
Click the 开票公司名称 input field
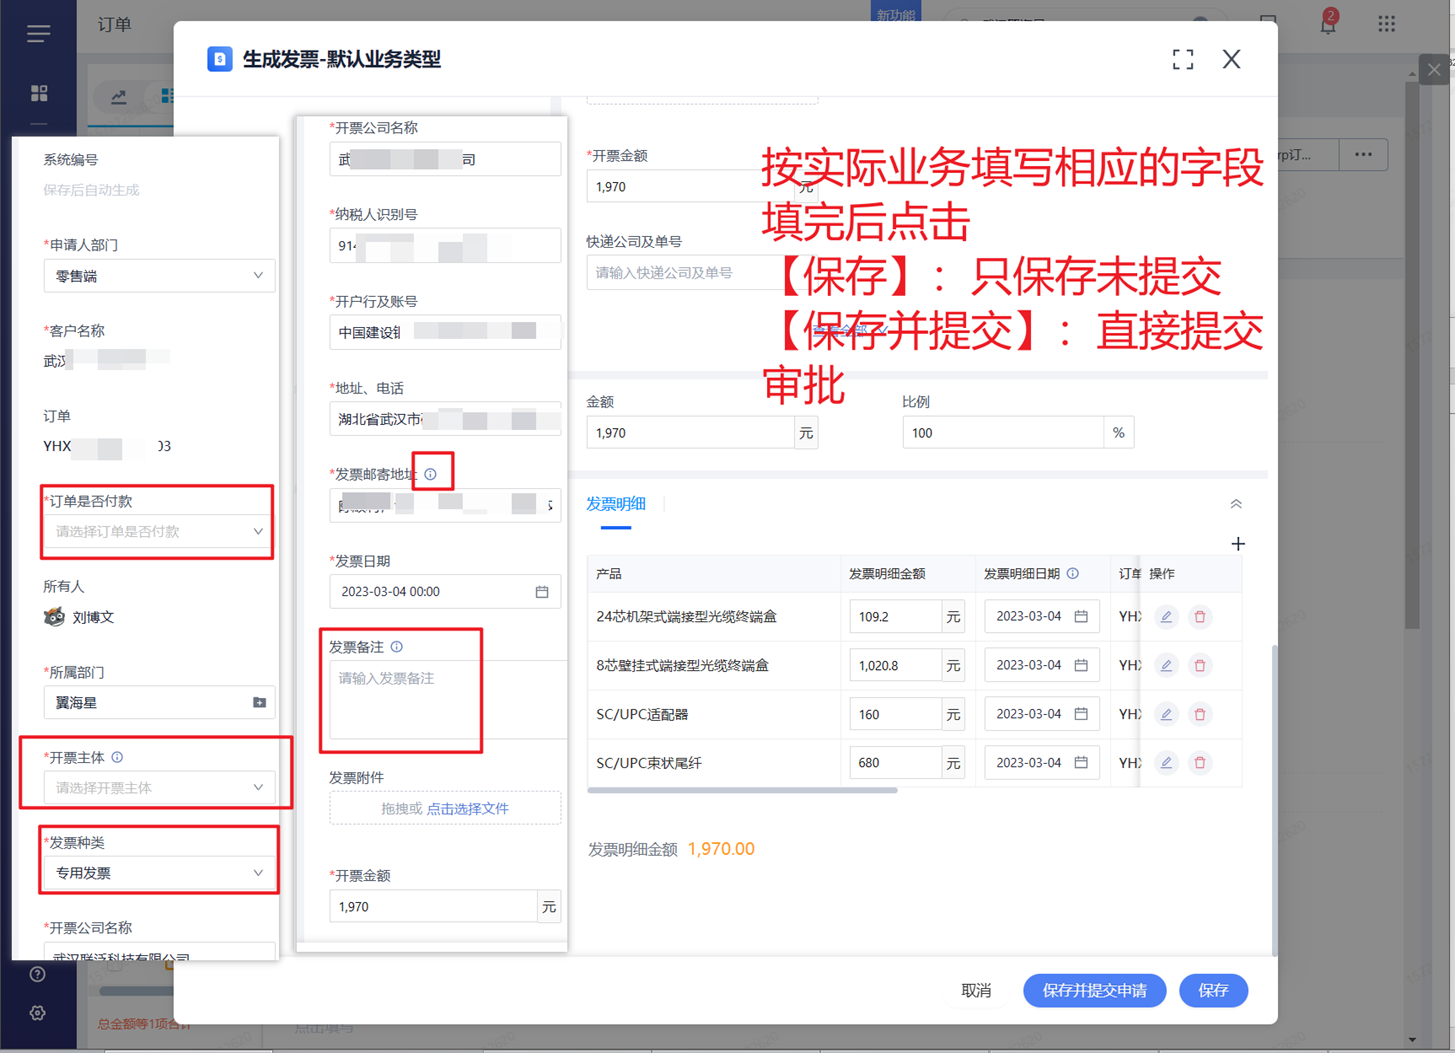[x=445, y=160]
